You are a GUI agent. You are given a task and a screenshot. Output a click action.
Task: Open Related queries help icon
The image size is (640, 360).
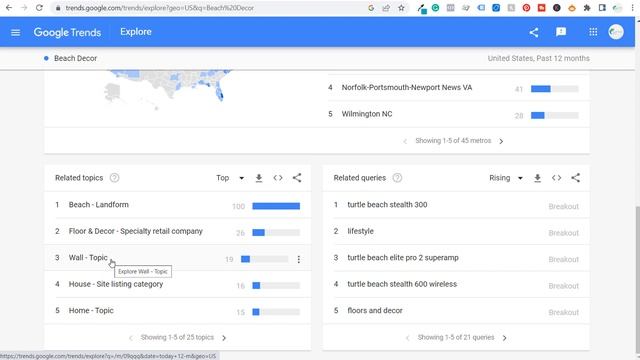click(x=397, y=178)
